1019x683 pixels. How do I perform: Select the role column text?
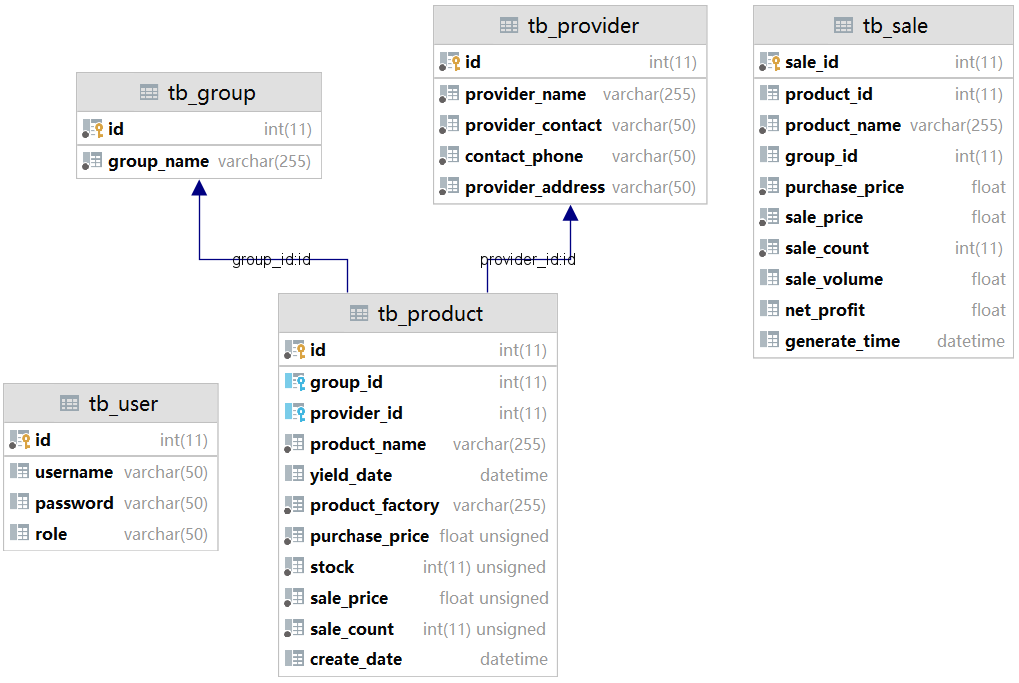pyautogui.click(x=51, y=534)
